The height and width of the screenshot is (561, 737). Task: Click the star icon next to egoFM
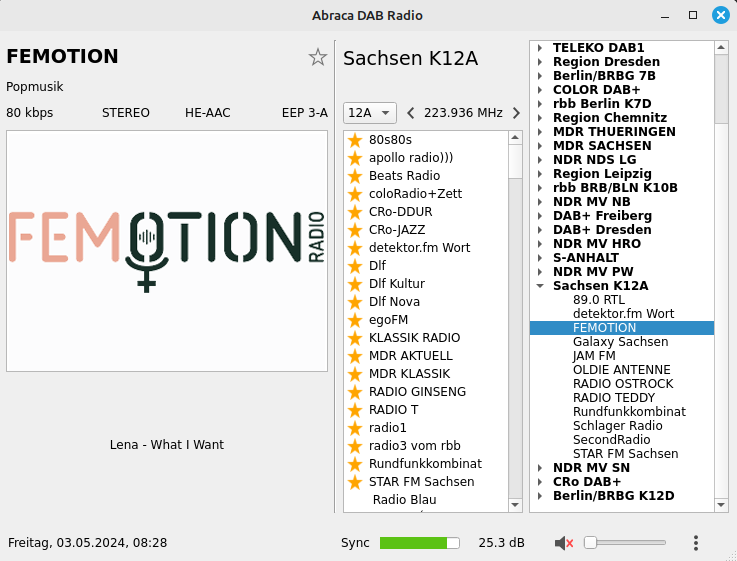pos(355,320)
